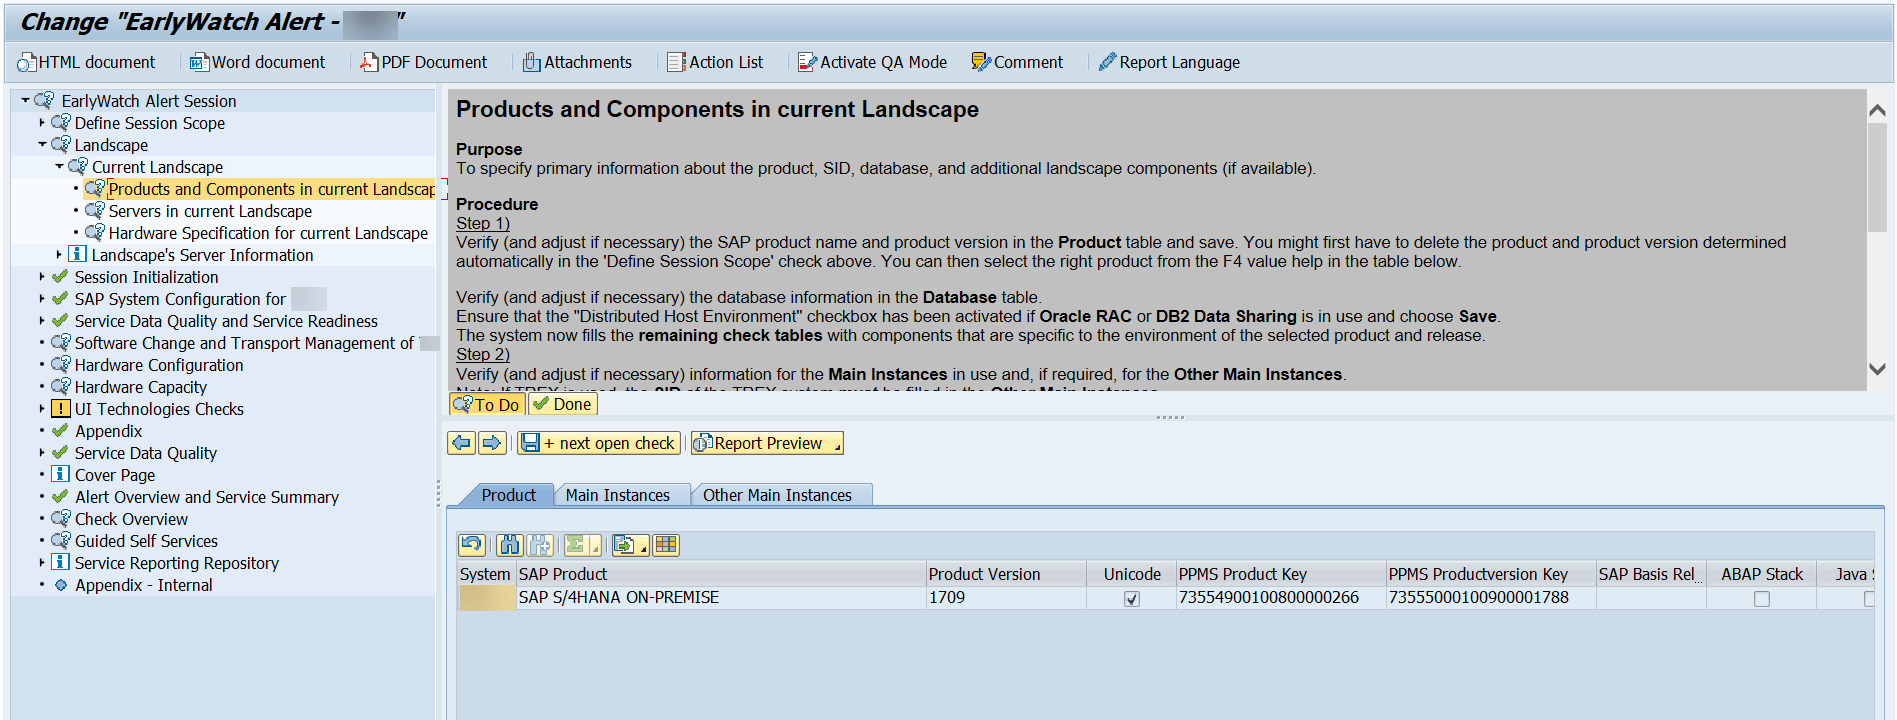
Task: Click the binoculars Find icon
Action: point(510,545)
